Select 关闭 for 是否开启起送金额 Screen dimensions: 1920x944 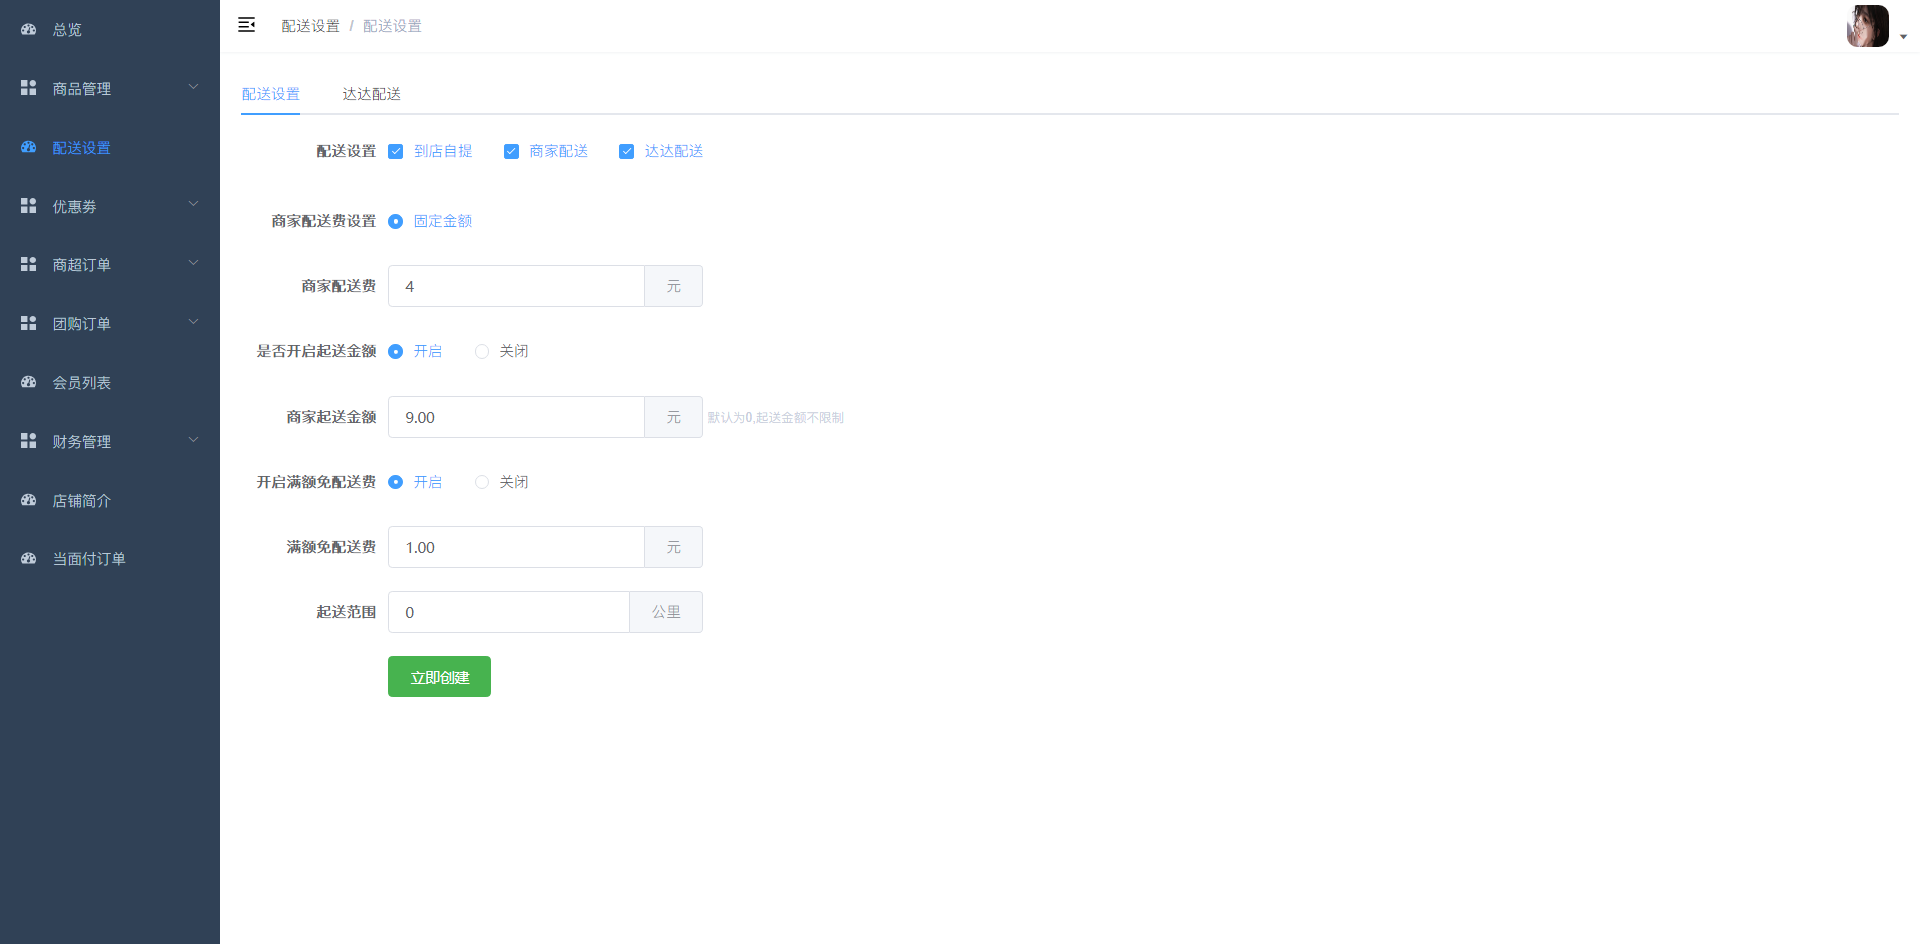[x=482, y=352]
